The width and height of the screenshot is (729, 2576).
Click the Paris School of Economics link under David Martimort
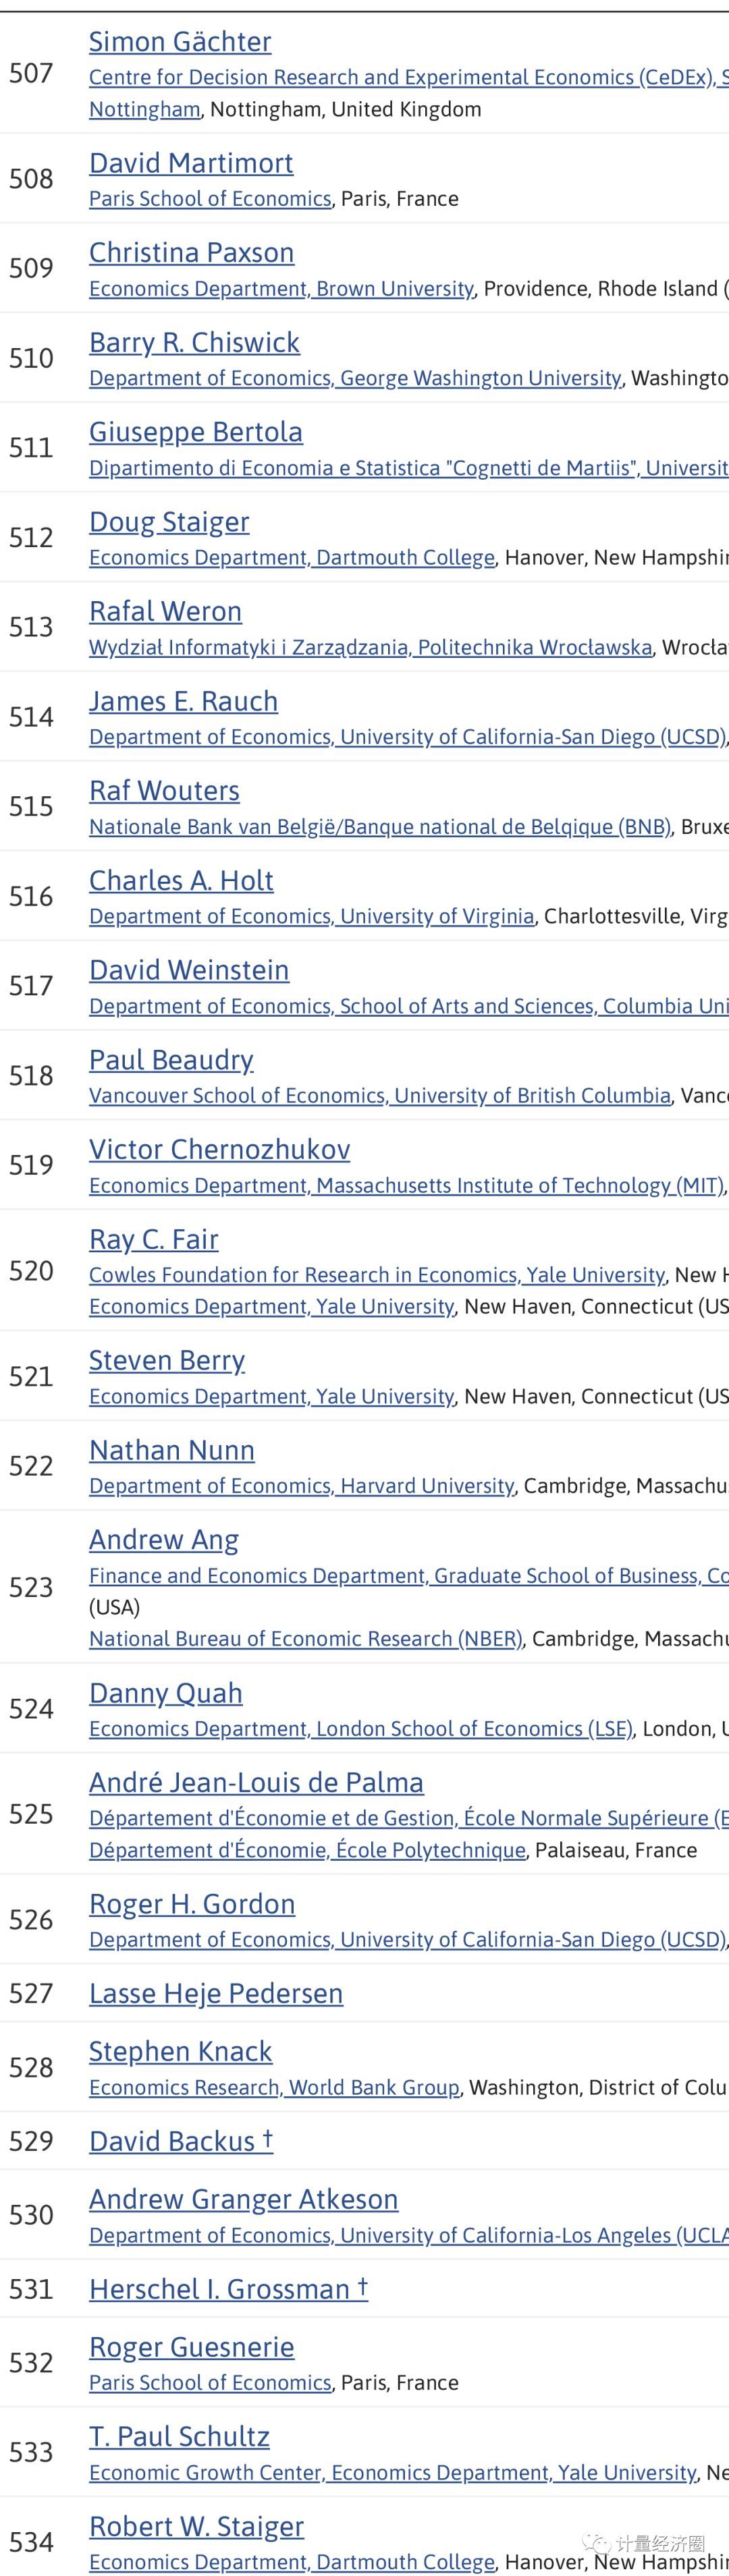tap(210, 199)
